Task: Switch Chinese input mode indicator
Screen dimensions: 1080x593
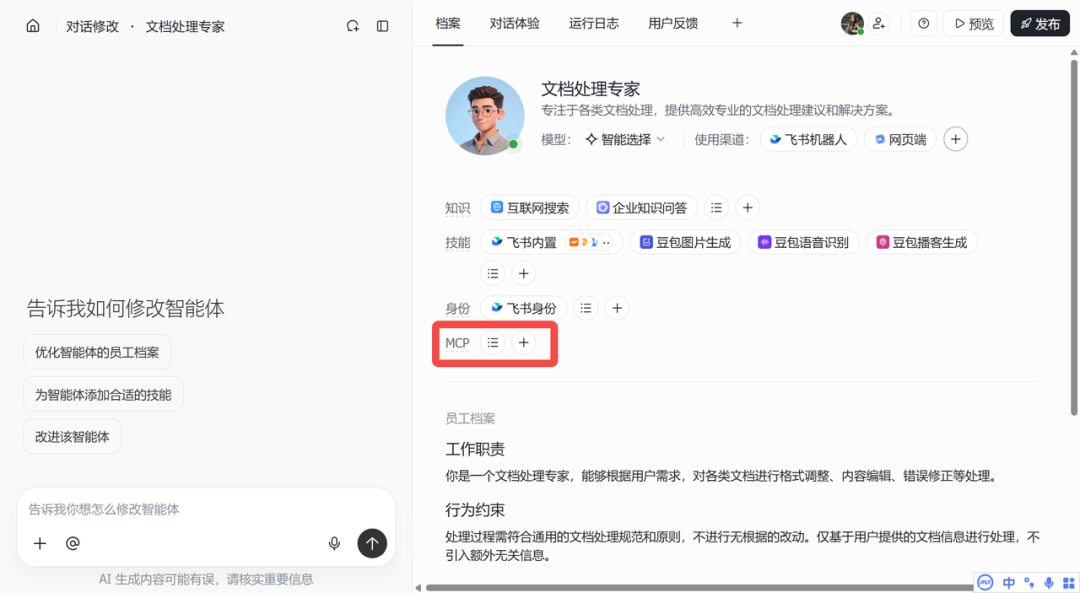Action: coord(1008,583)
